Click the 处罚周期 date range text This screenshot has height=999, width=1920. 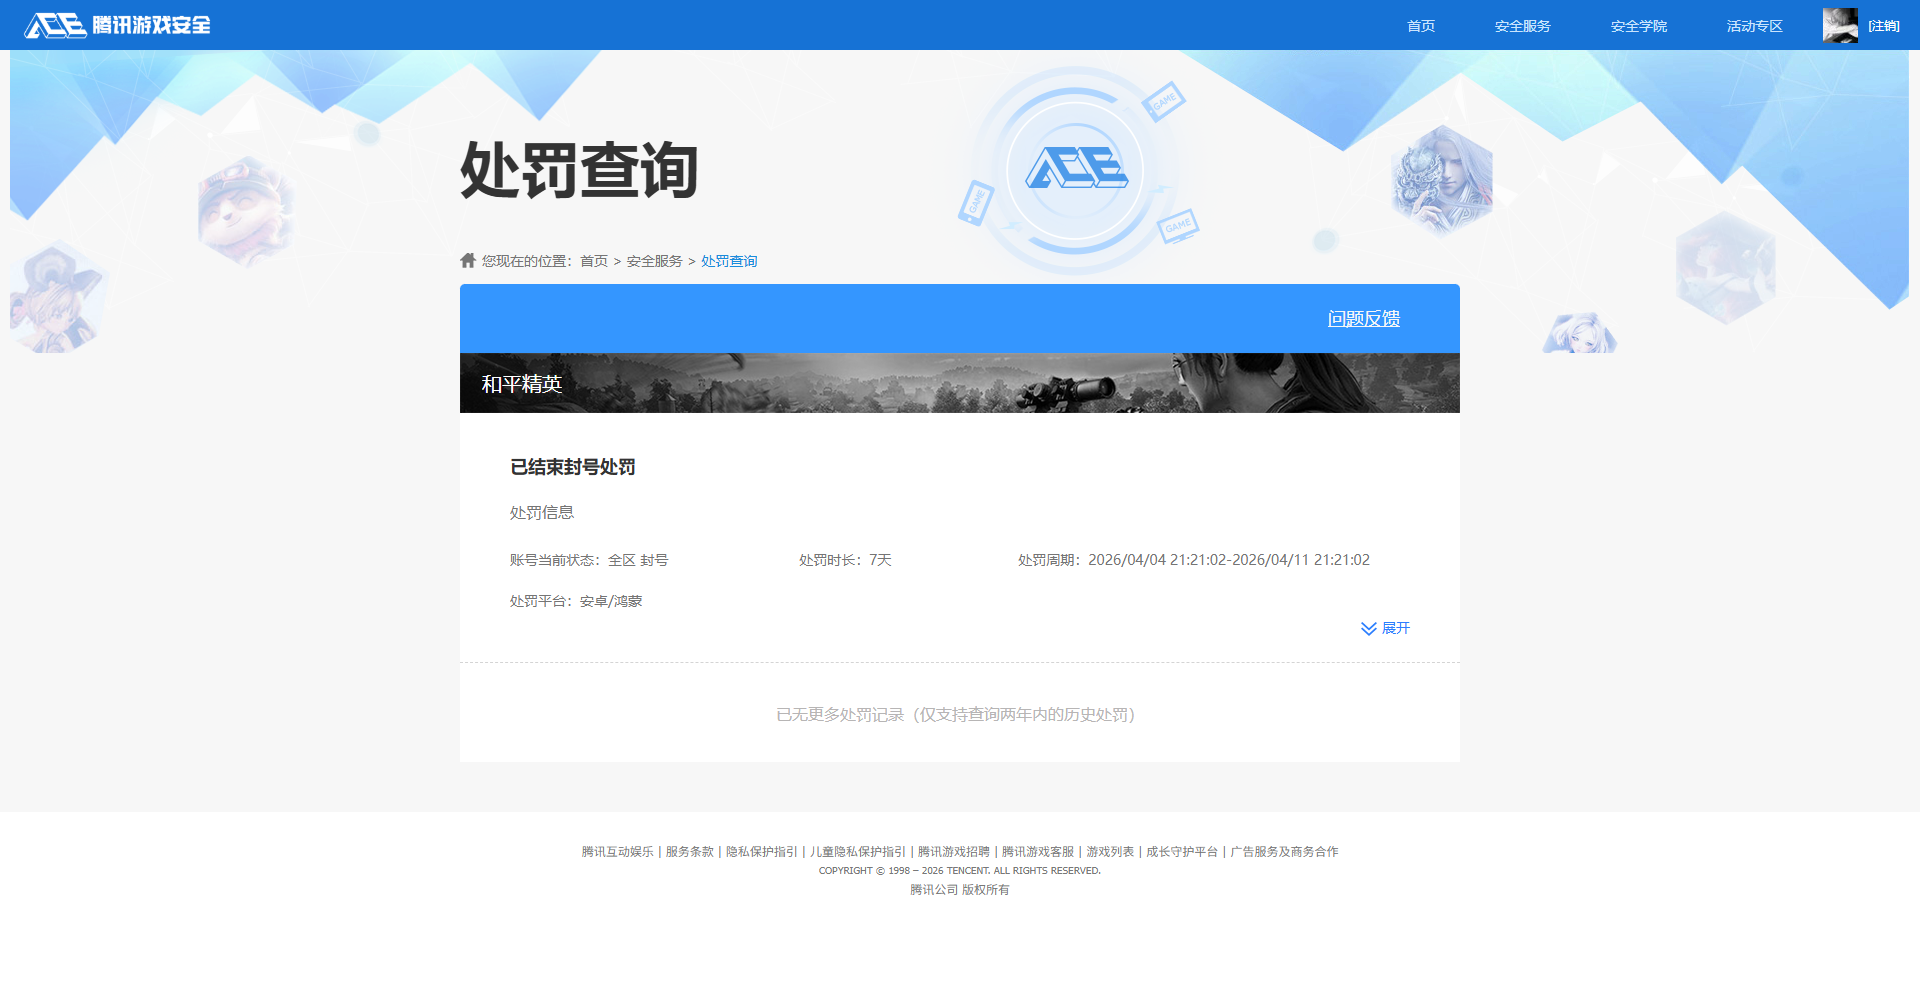[1194, 560]
